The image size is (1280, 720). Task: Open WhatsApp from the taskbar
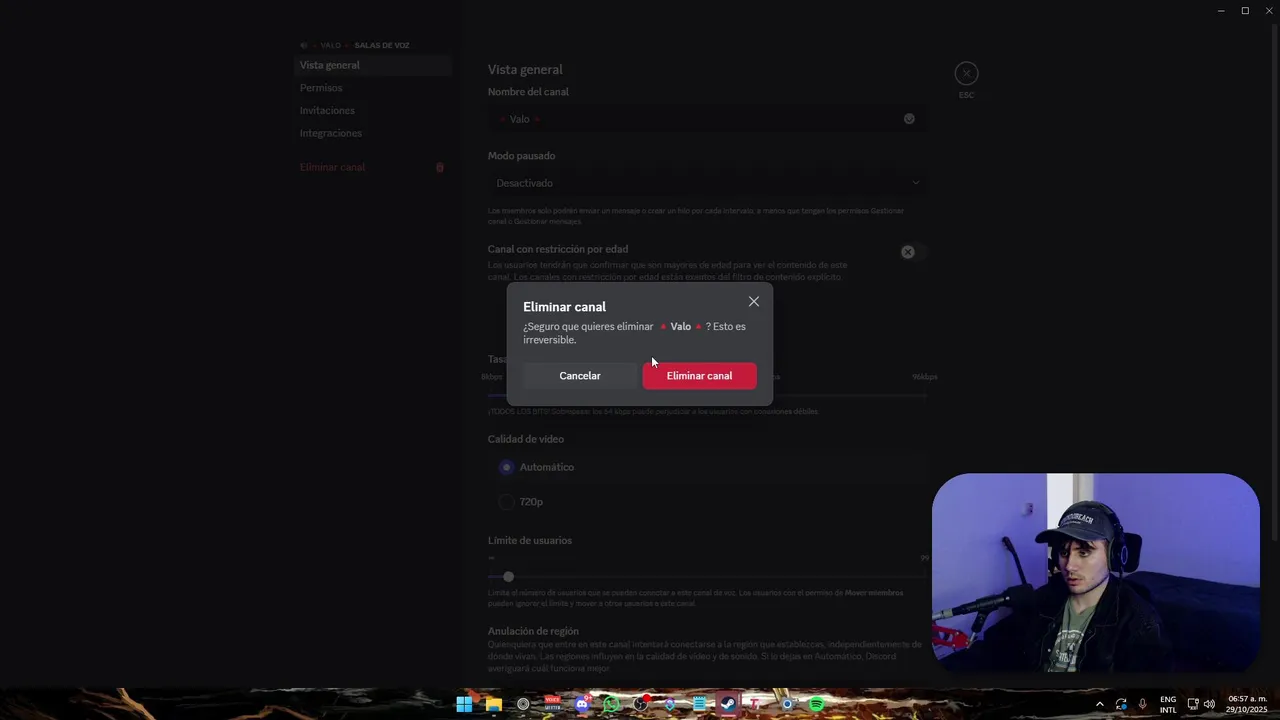tap(611, 704)
